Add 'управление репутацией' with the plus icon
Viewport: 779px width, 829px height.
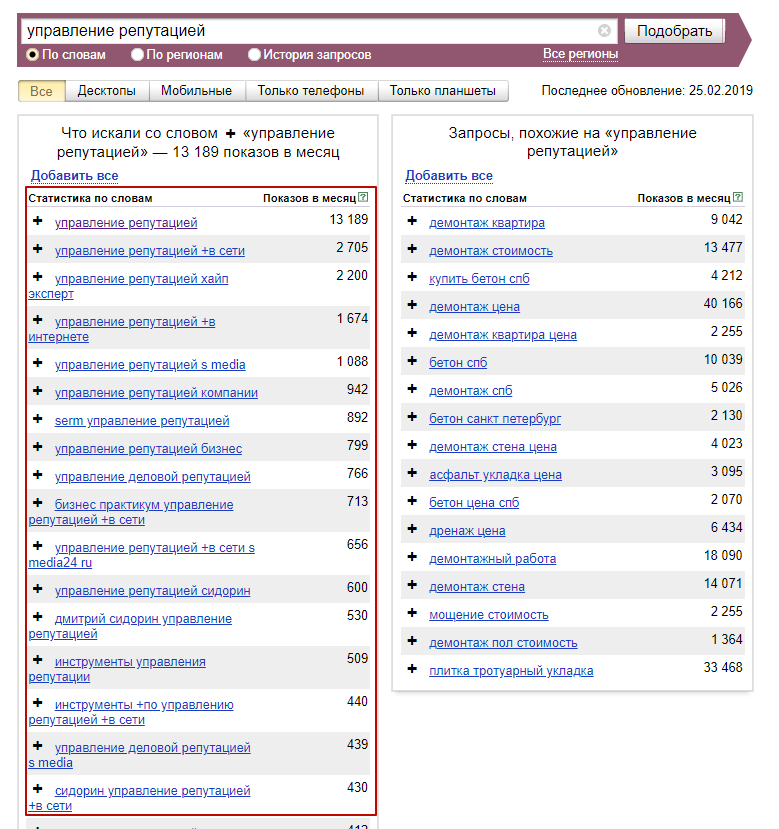point(38,221)
